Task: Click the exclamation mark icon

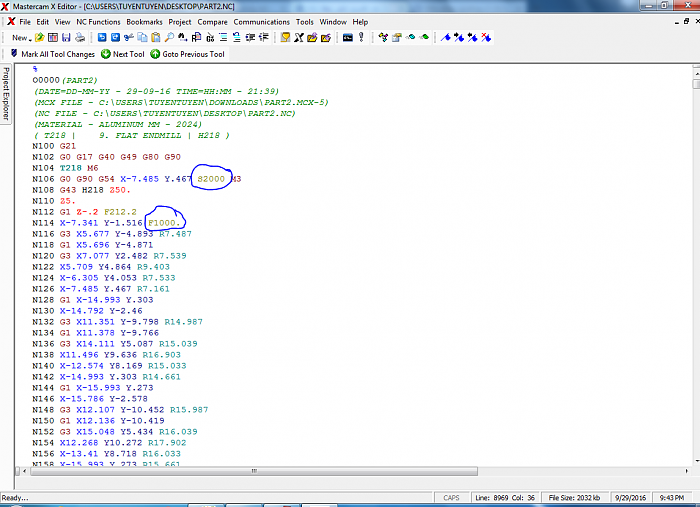Action: tap(361, 37)
